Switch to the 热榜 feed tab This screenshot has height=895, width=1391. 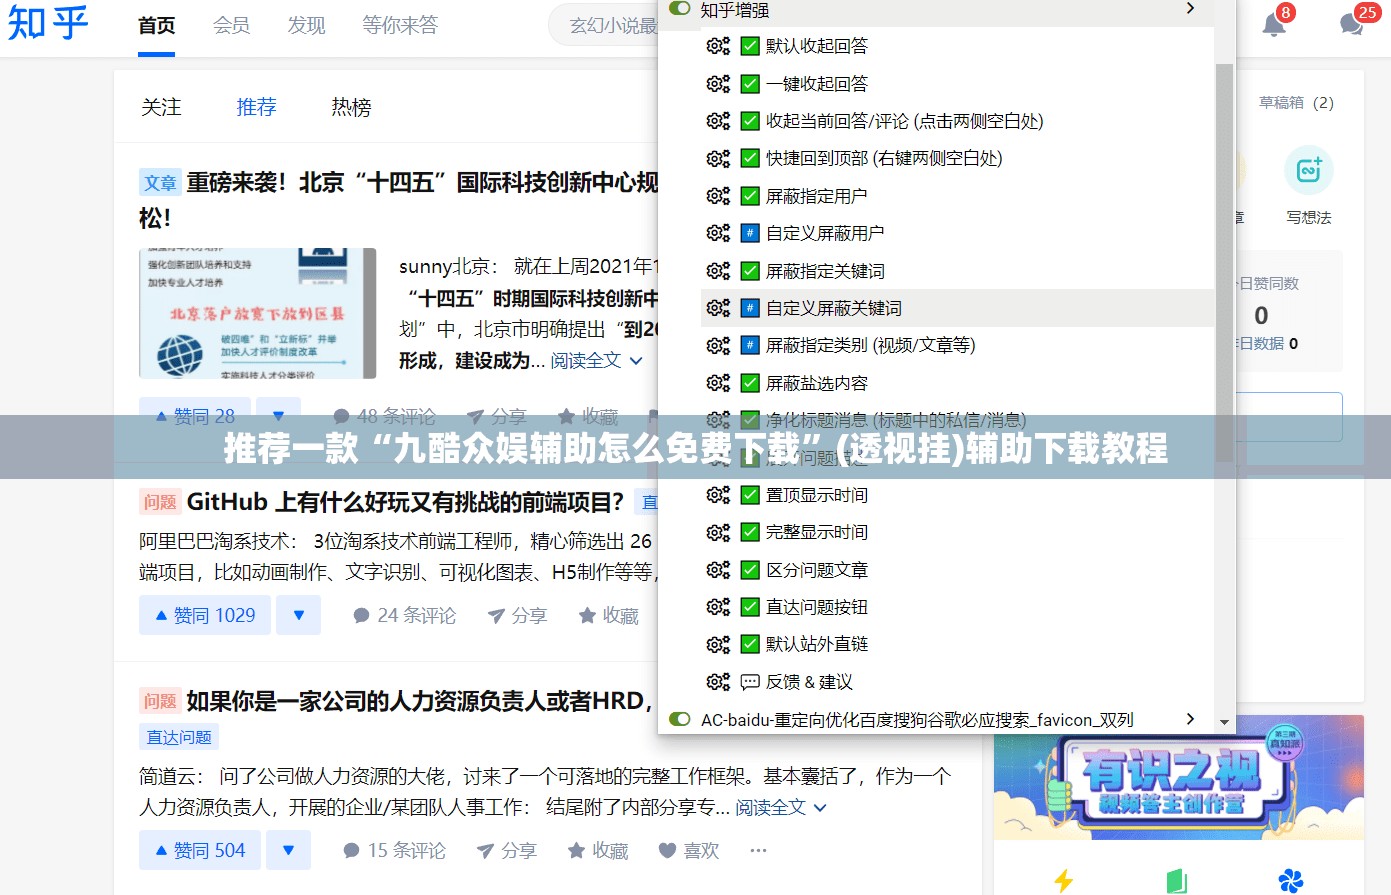click(x=351, y=107)
